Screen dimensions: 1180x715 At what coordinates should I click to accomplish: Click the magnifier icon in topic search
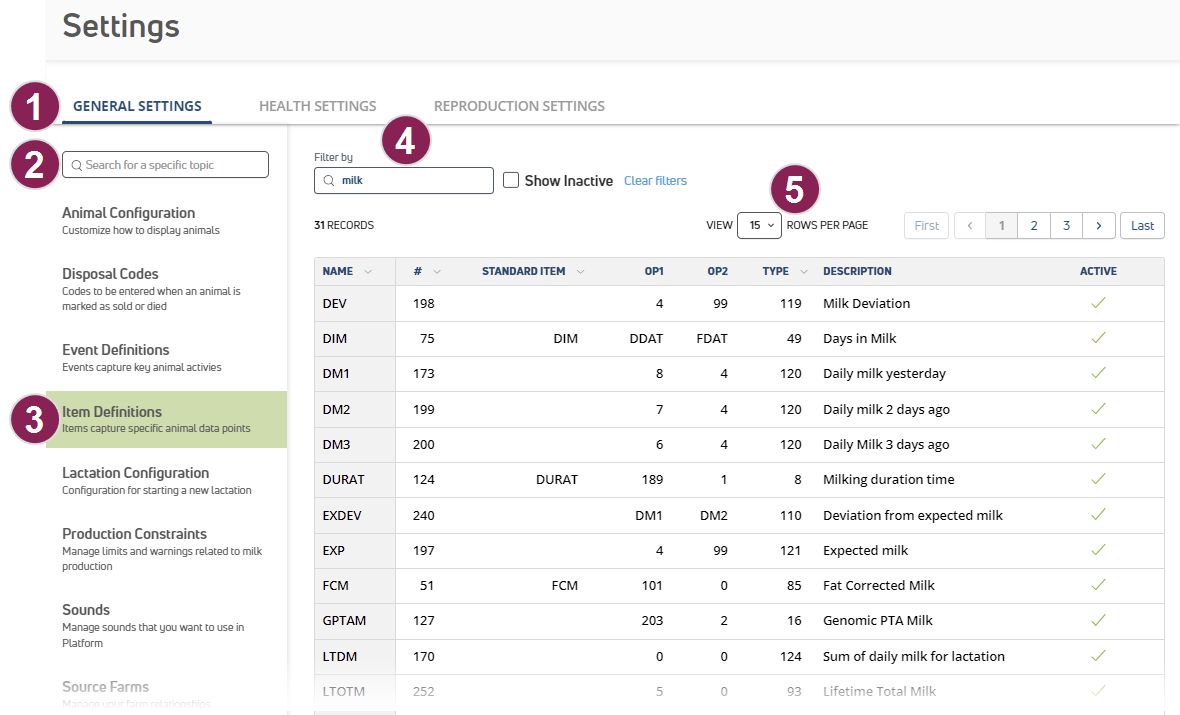[x=77, y=165]
